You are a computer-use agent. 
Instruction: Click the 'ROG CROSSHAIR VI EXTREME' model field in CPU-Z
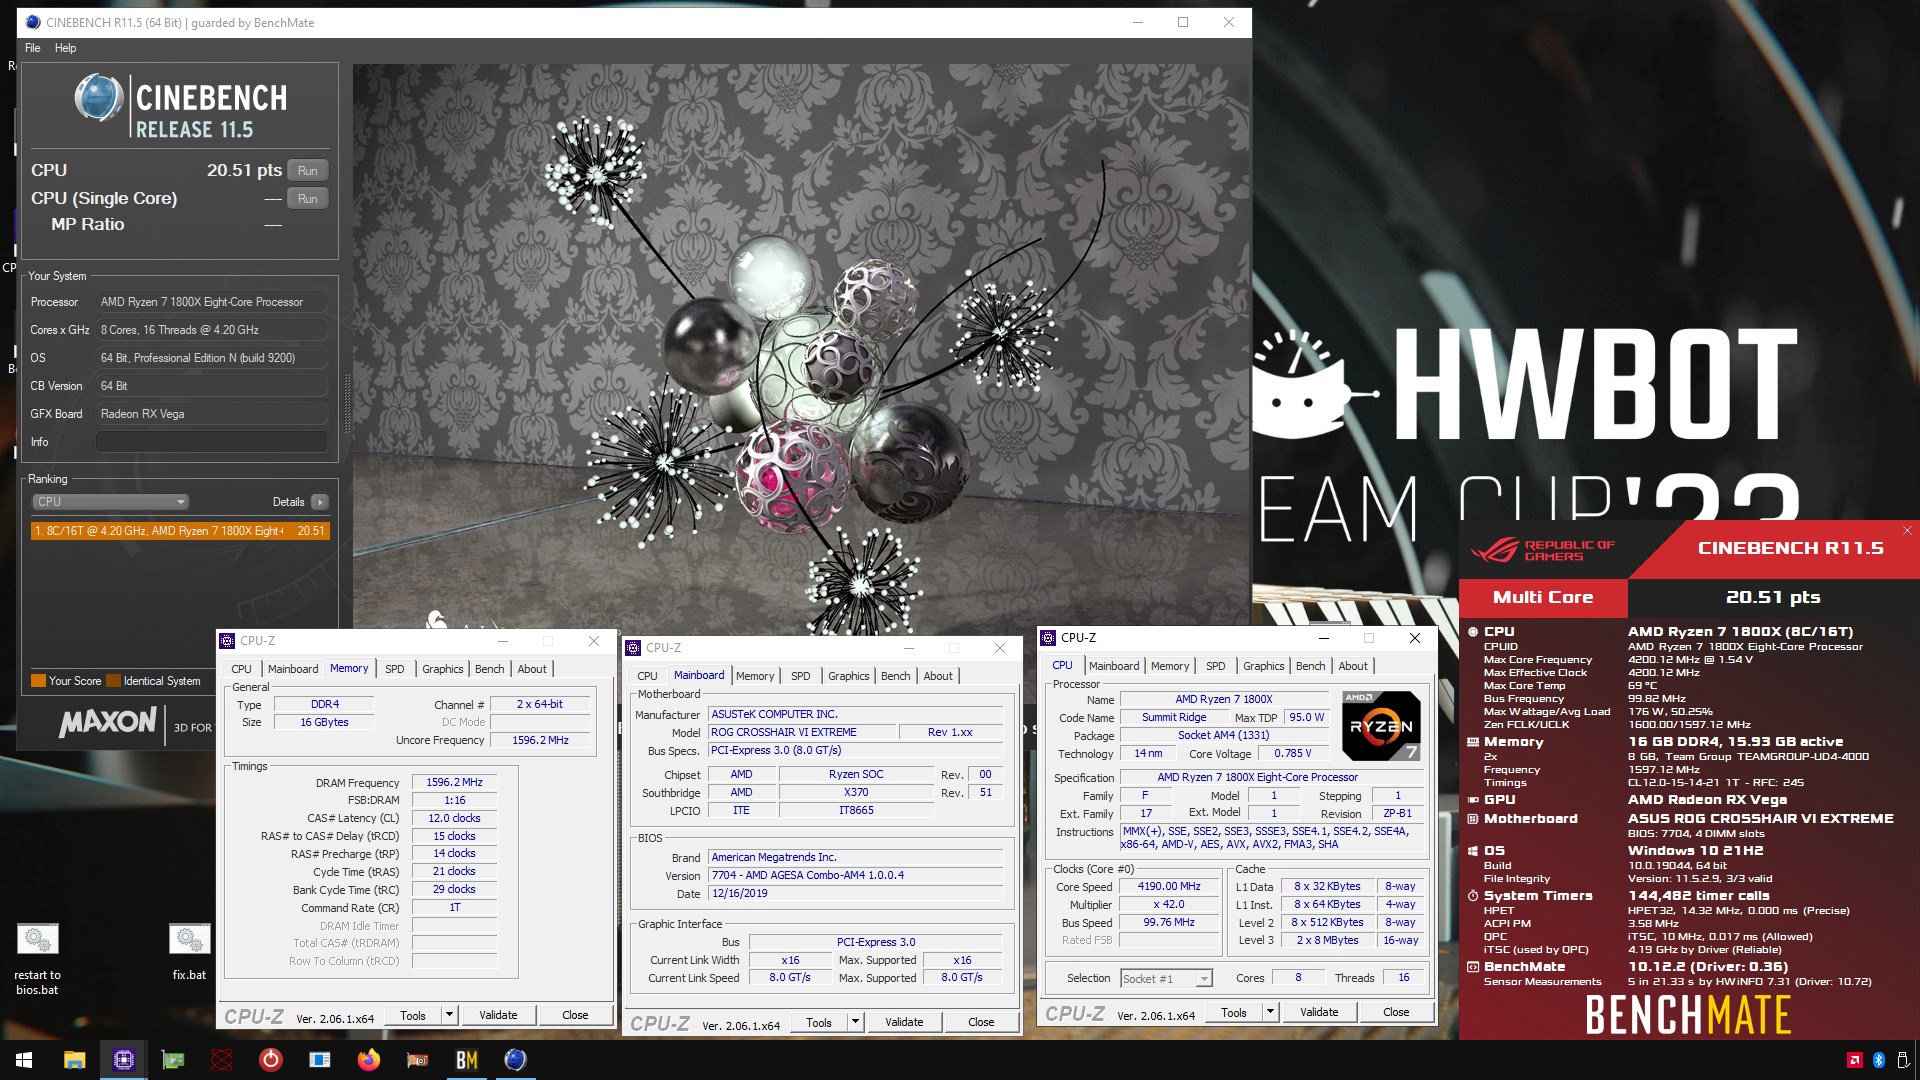801,732
